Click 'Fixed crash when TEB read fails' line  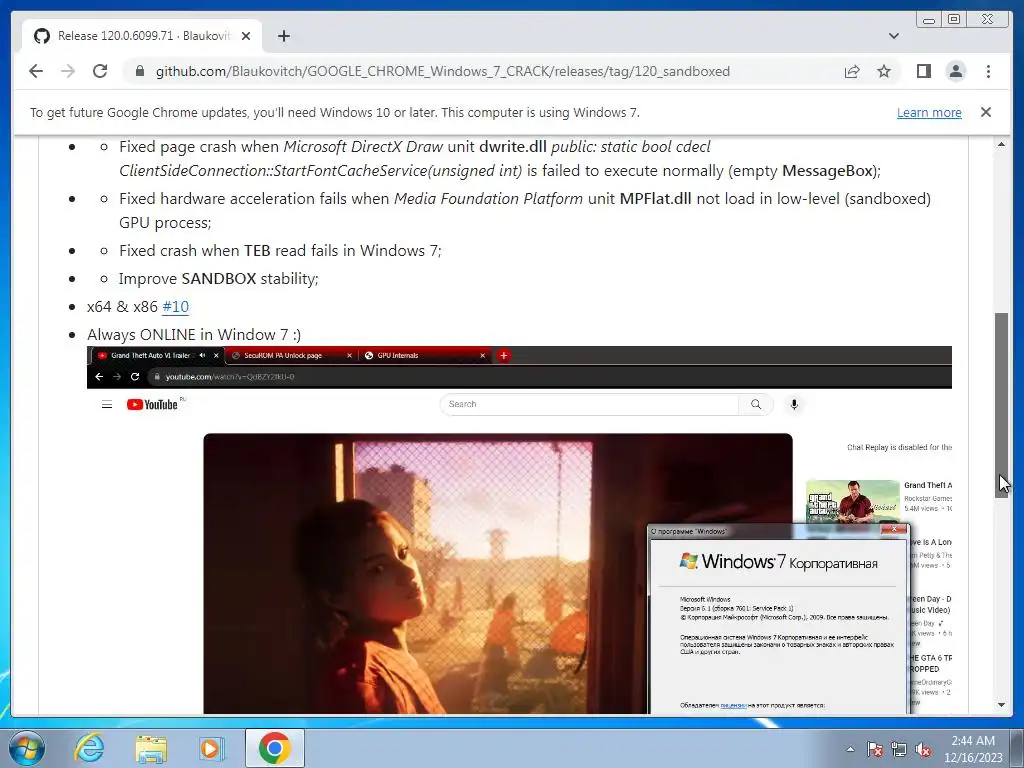pos(280,251)
